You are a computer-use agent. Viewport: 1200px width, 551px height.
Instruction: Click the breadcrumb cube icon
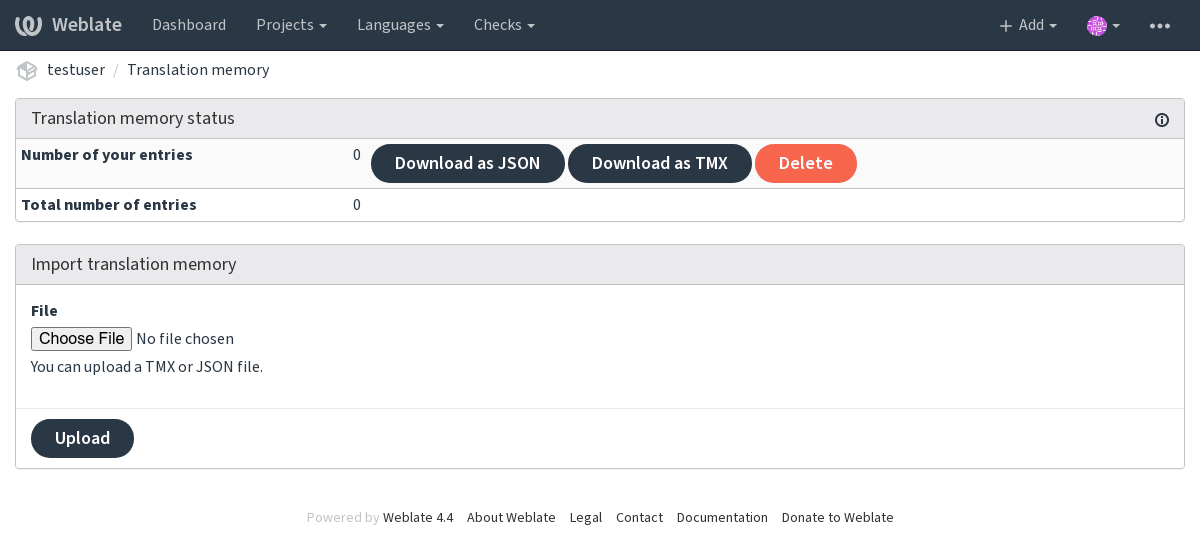(x=27, y=70)
